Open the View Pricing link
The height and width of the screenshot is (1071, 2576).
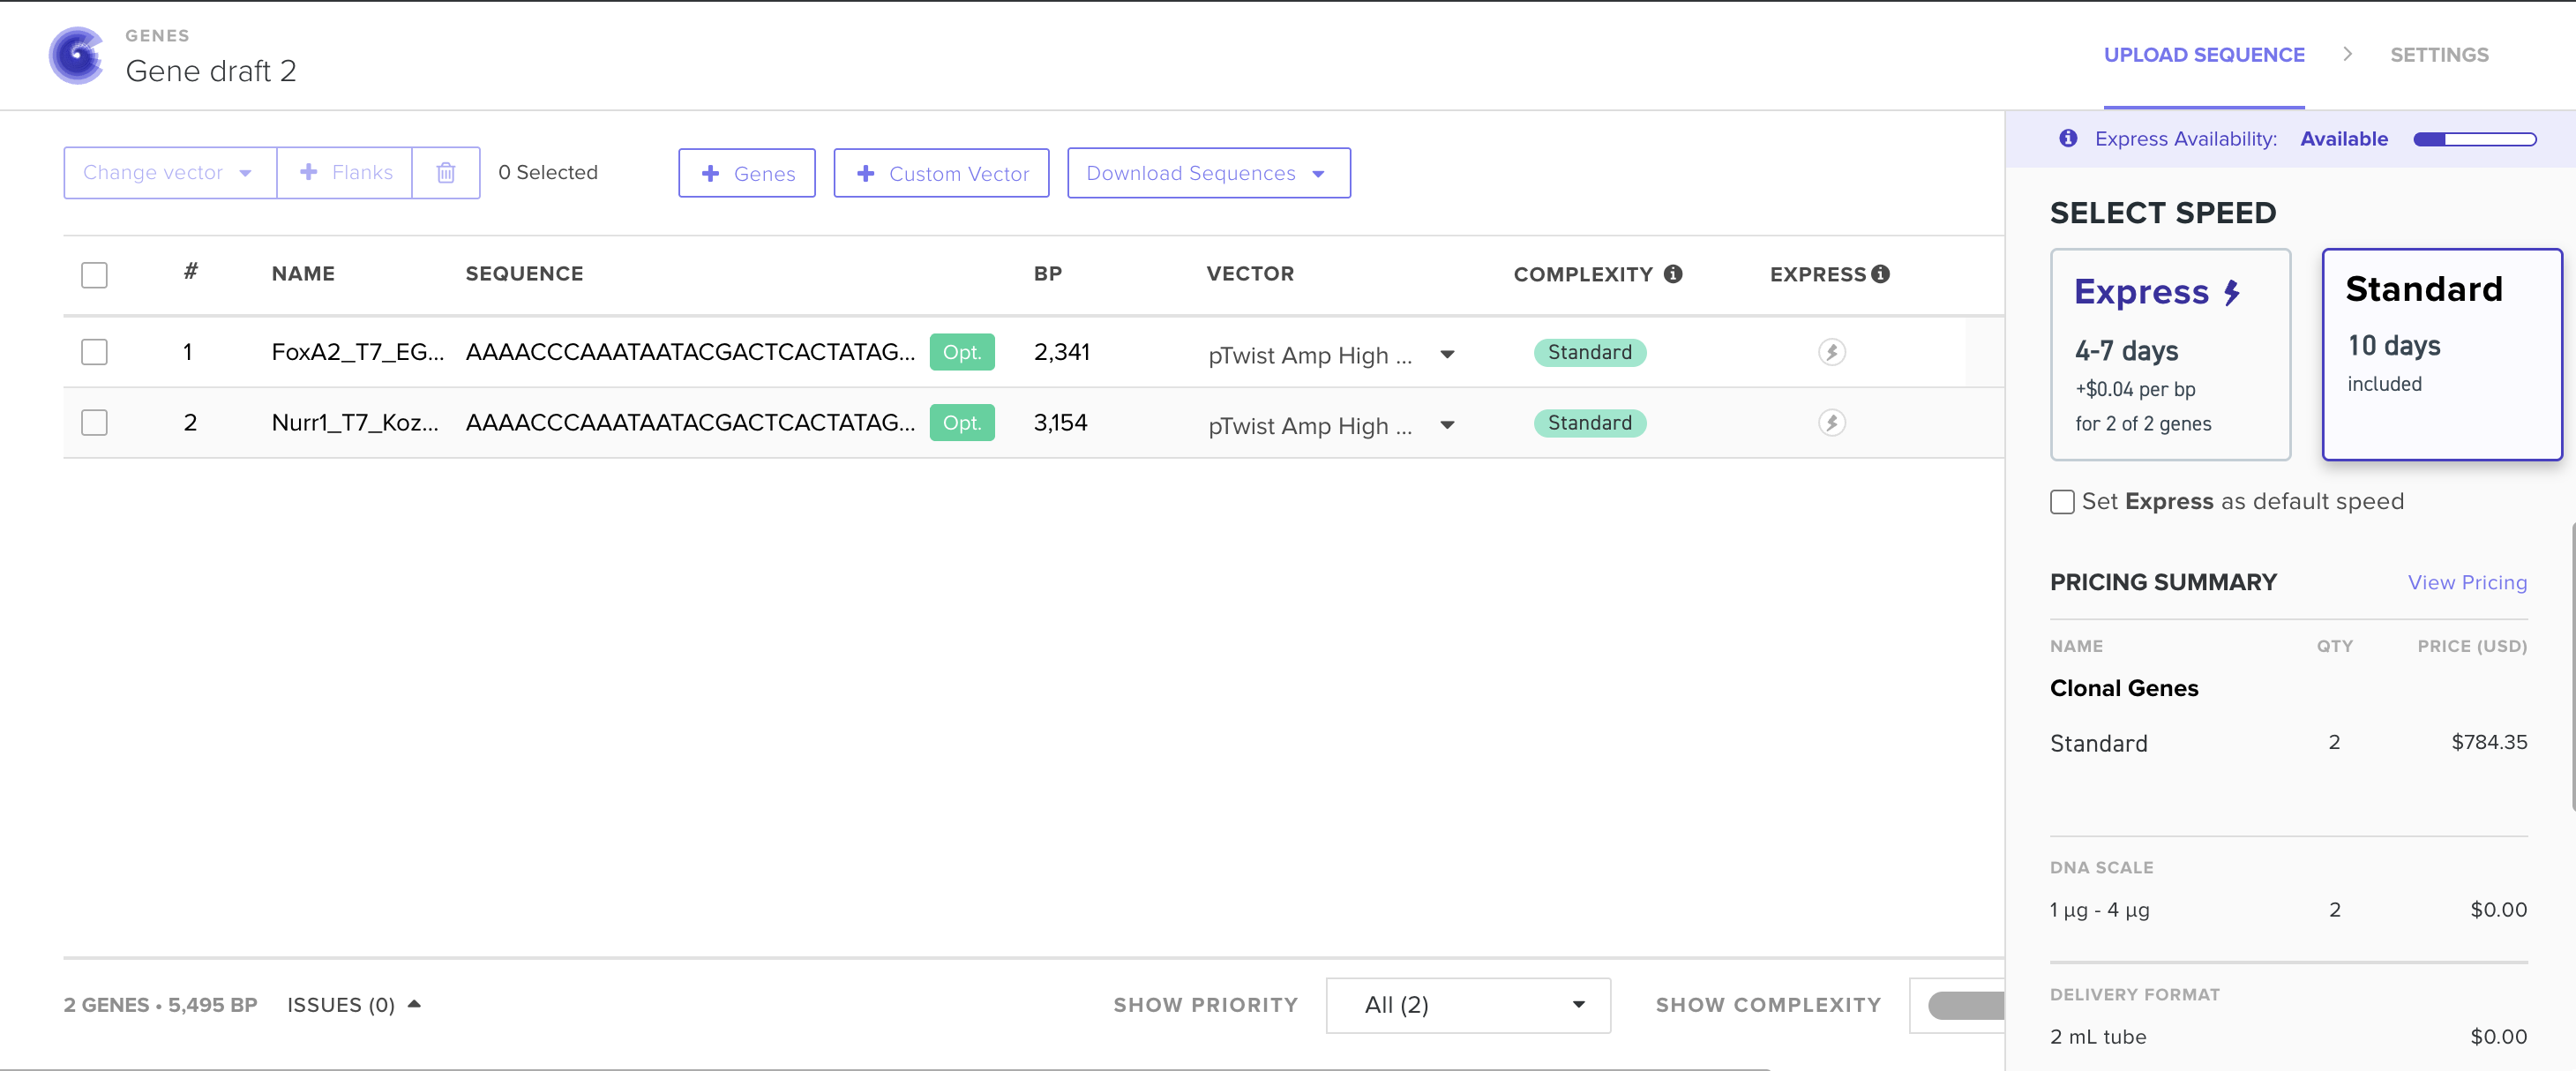[x=2467, y=582]
